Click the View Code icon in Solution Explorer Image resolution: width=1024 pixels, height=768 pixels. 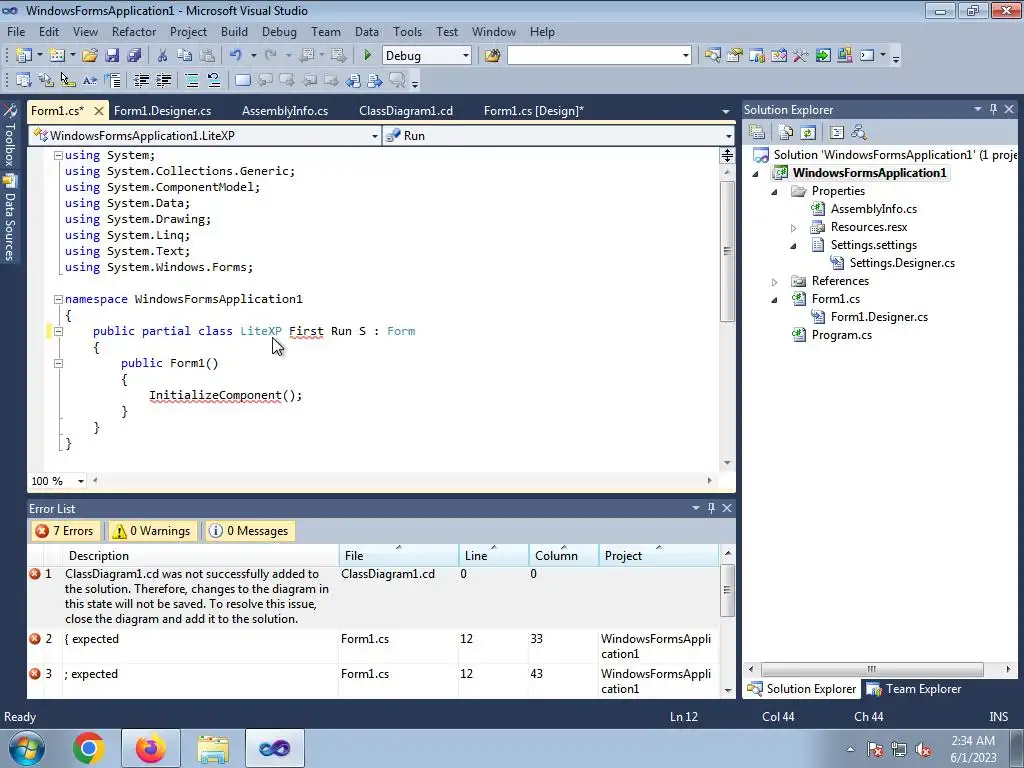837,133
